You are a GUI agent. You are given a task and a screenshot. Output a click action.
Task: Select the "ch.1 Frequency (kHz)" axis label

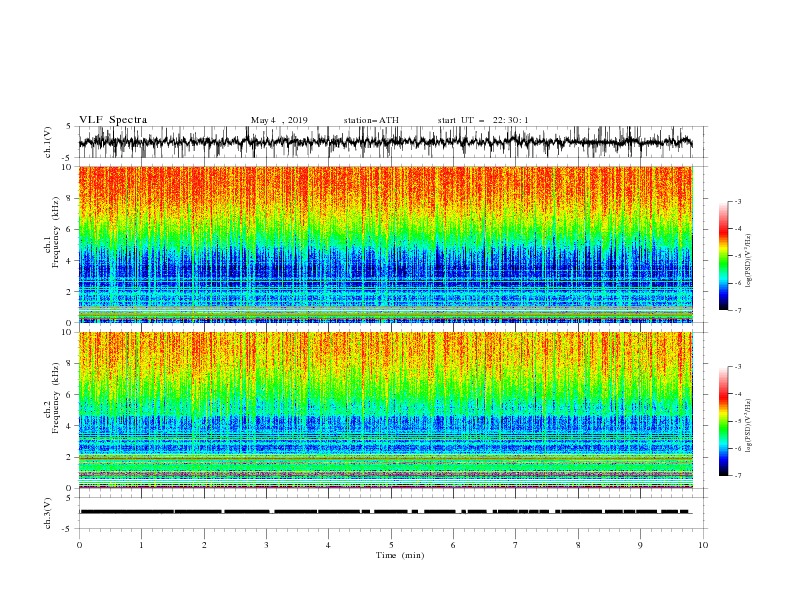[x=52, y=230]
